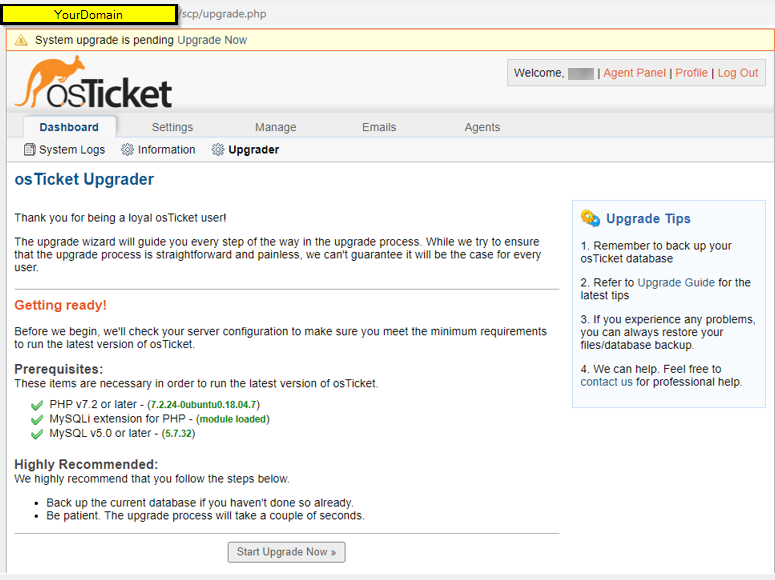Open the Dashboard tab
This screenshot has width=775, height=580.
click(x=69, y=127)
